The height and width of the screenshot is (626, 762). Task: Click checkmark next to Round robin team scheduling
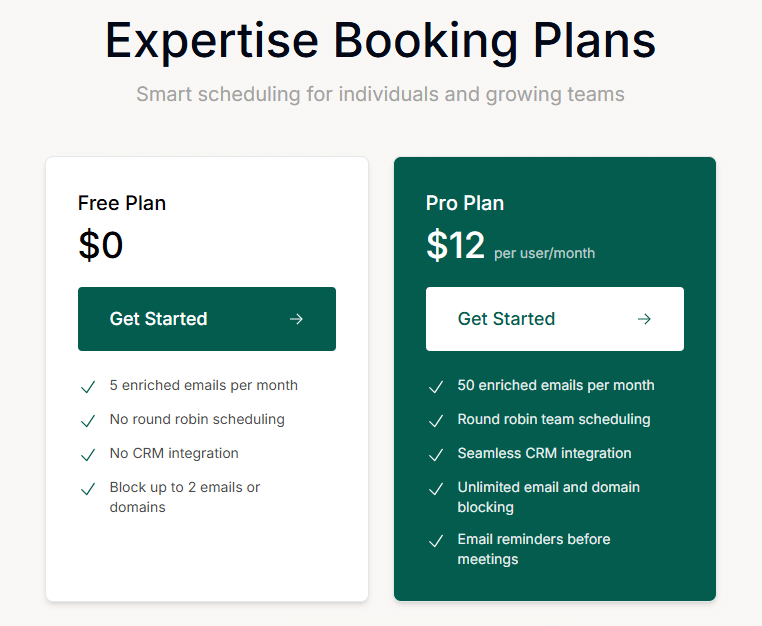coord(436,421)
